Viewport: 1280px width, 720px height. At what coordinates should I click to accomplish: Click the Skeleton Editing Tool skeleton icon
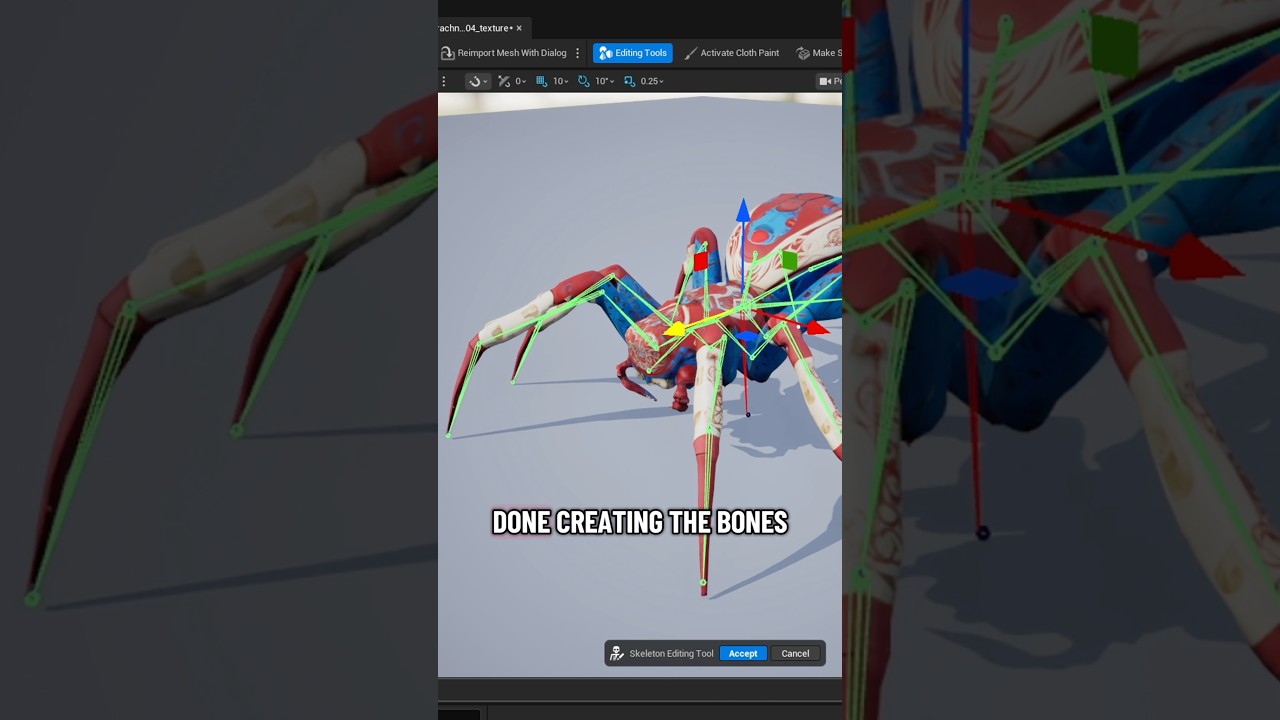point(617,653)
